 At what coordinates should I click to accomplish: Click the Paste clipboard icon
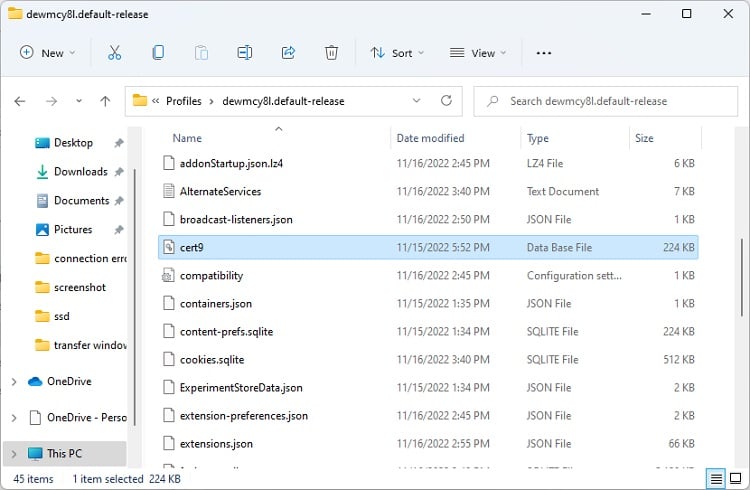pyautogui.click(x=201, y=53)
